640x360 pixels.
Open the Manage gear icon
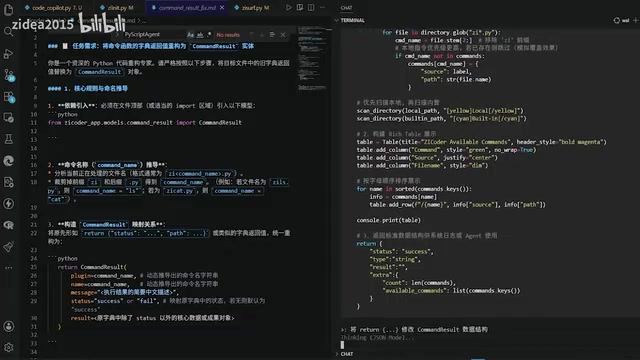tap(8, 347)
